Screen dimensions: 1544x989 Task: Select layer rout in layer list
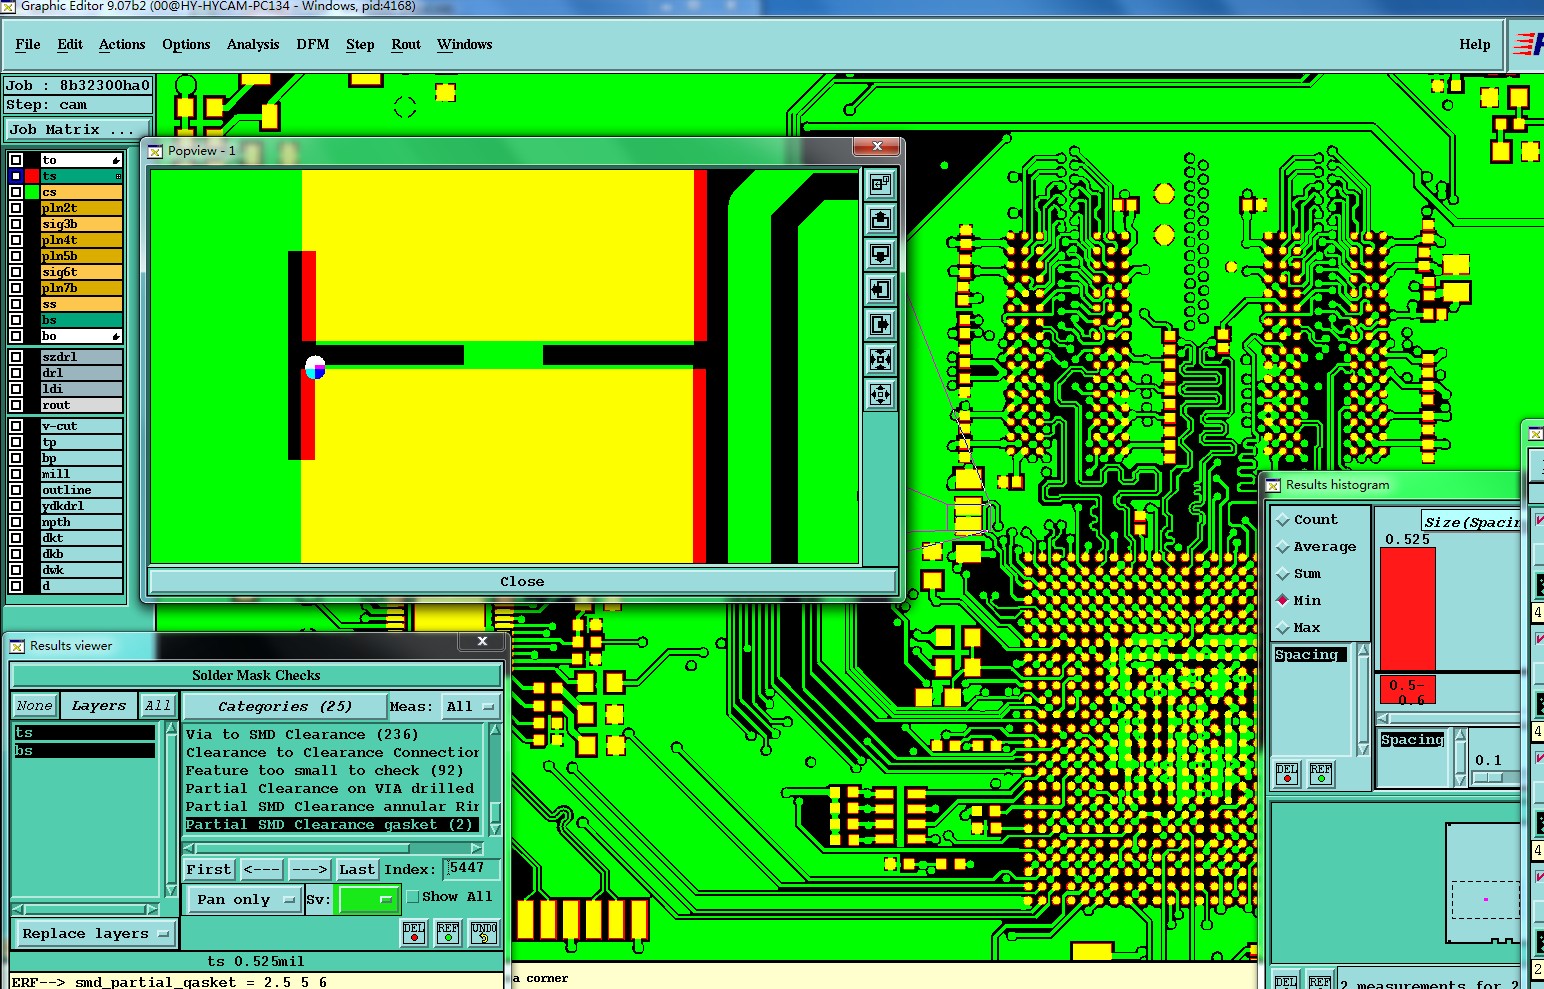81,405
